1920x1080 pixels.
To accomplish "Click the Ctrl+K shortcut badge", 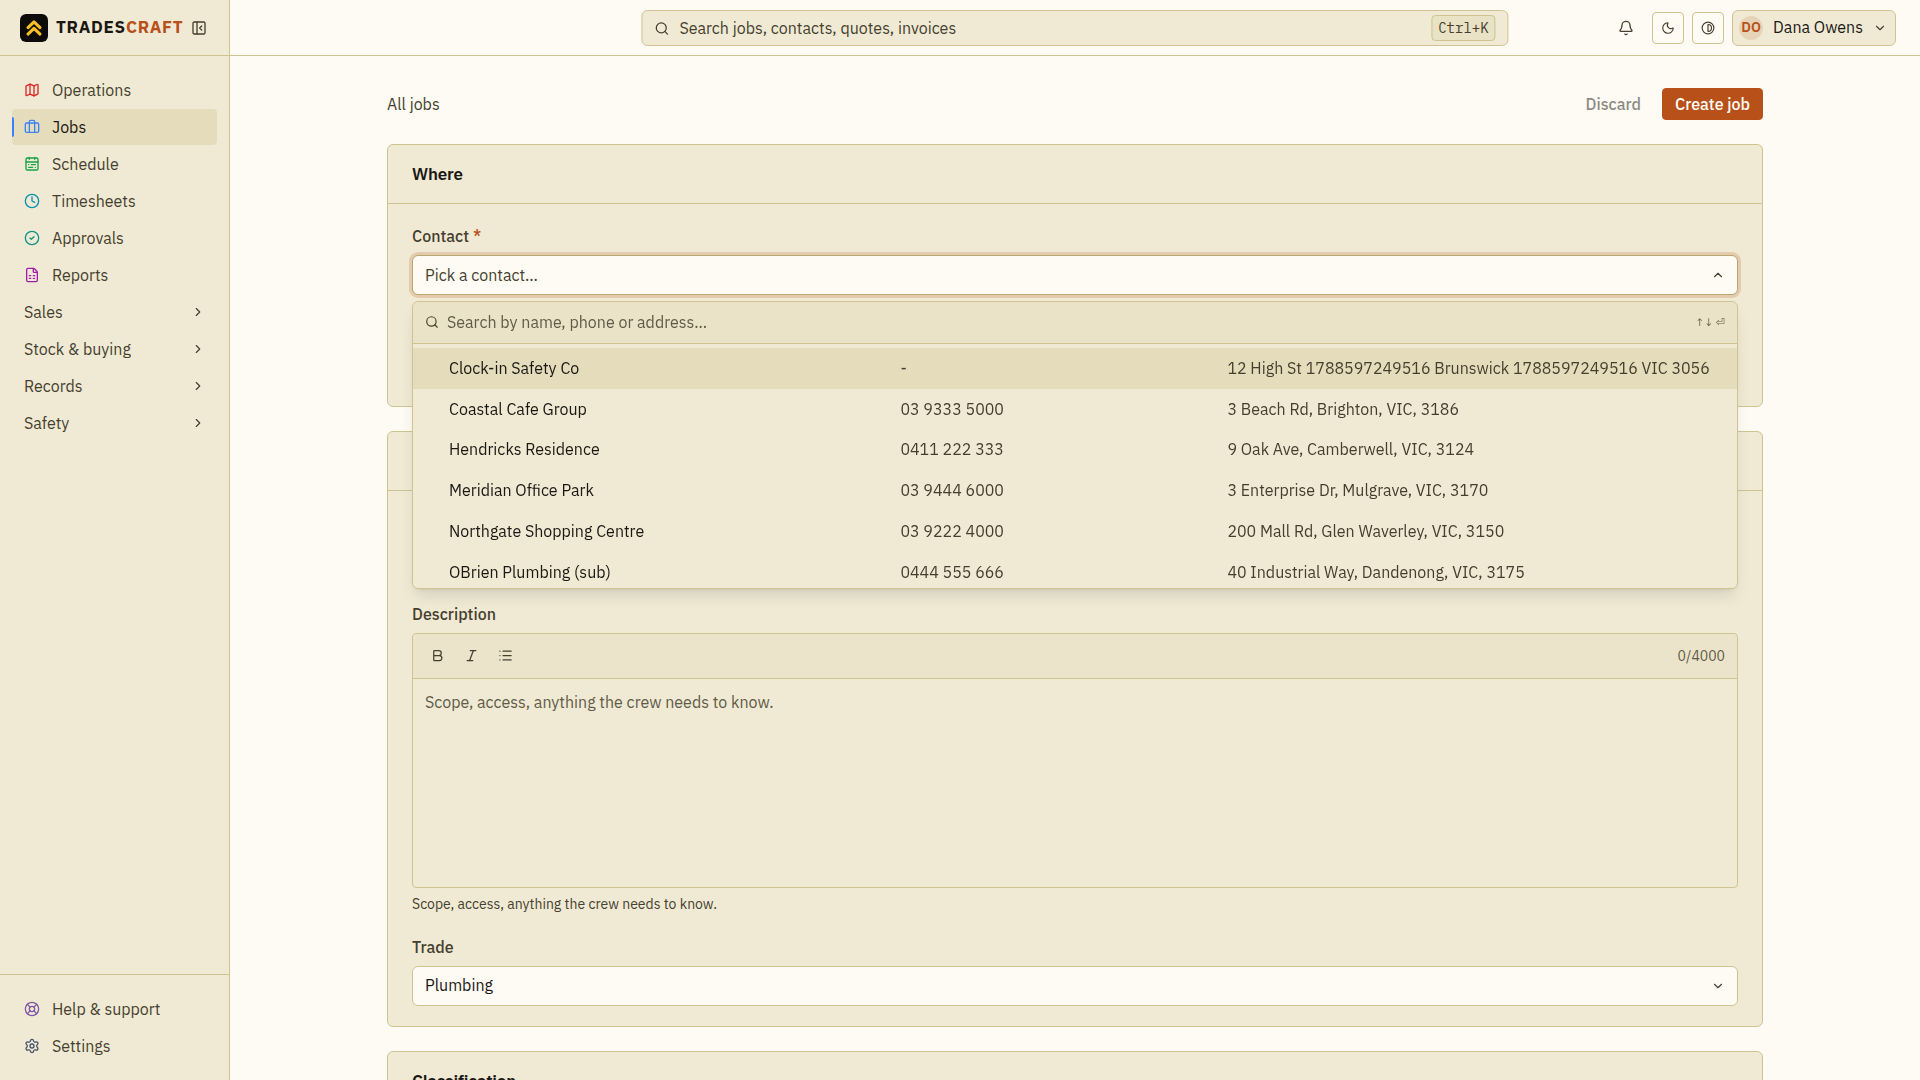I will [1463, 28].
